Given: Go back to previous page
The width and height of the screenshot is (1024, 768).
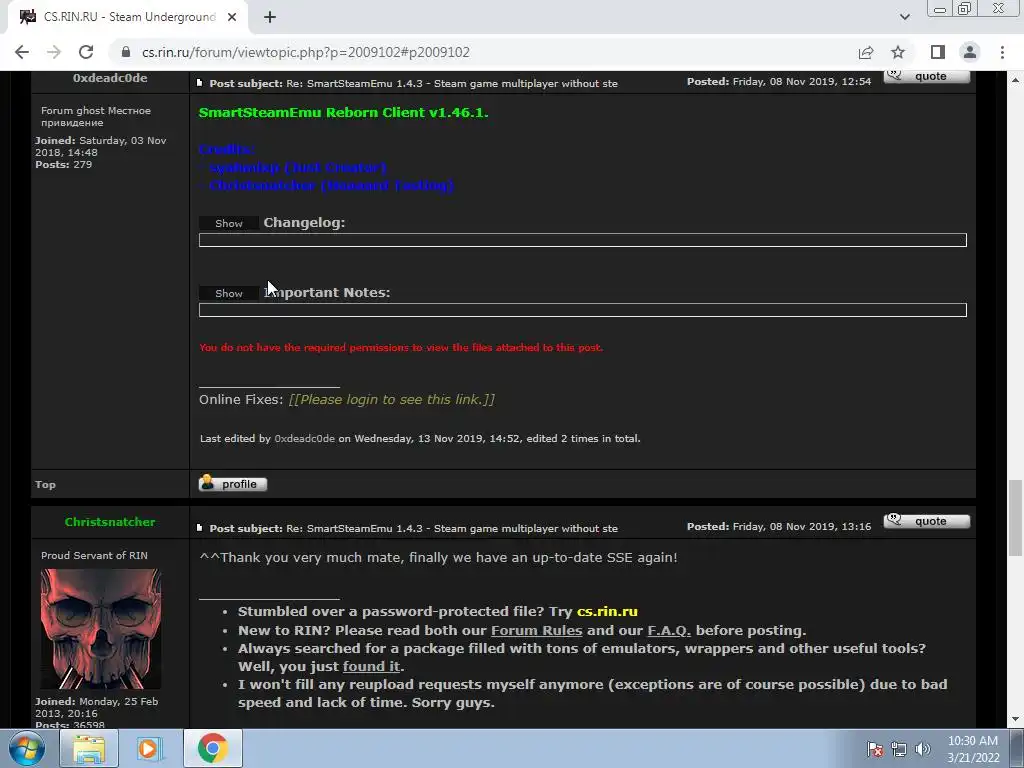Looking at the screenshot, I should point(22,52).
